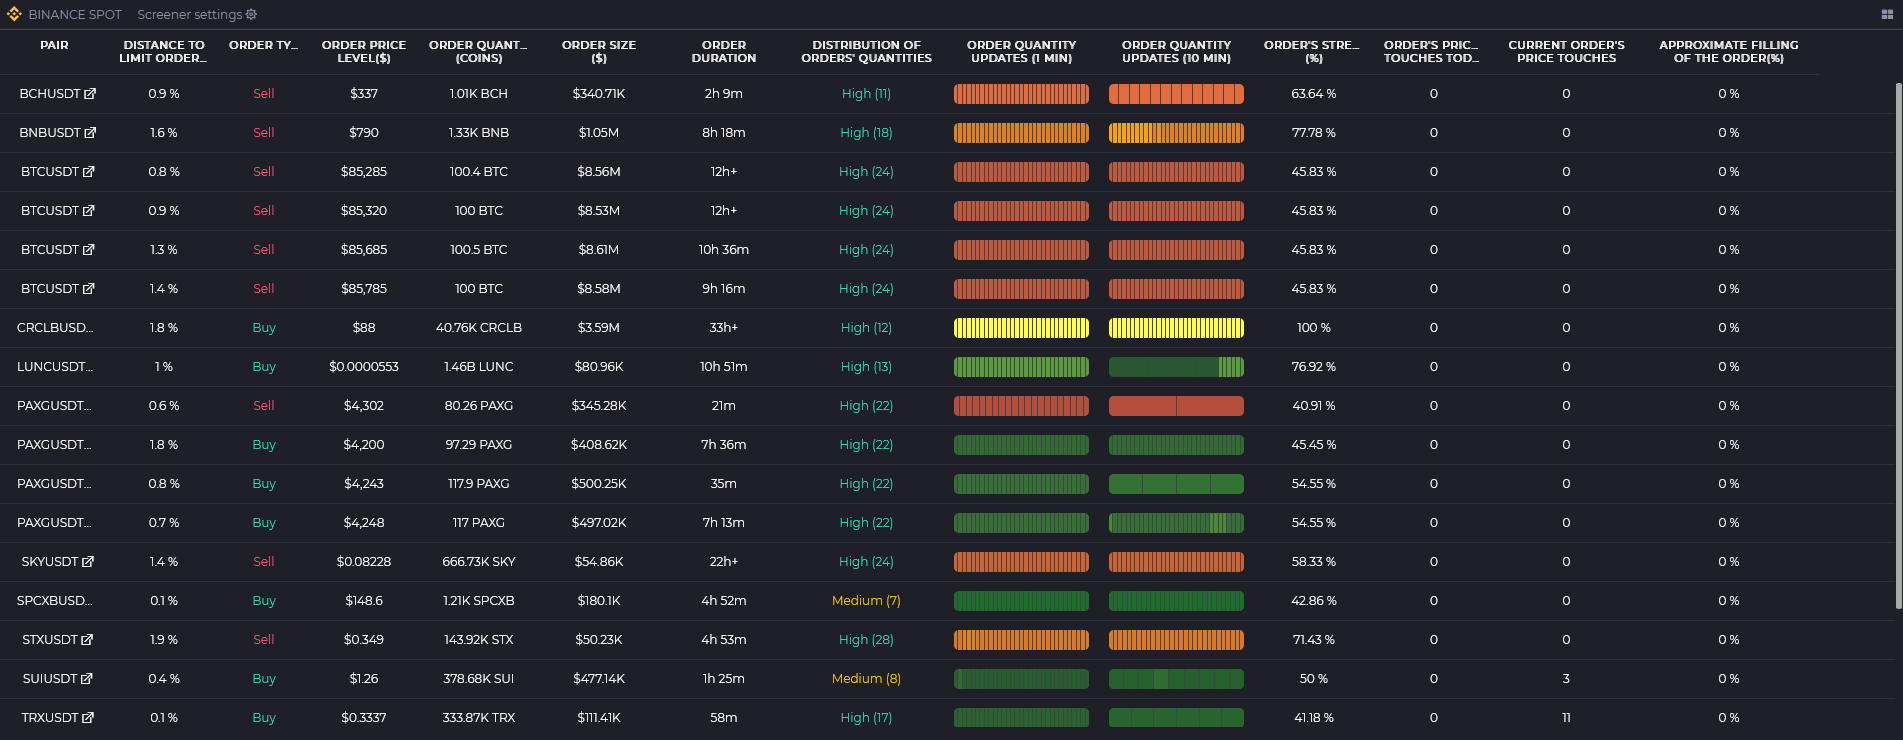Open the Screener settings gear icon
The width and height of the screenshot is (1903, 740).
click(x=251, y=14)
